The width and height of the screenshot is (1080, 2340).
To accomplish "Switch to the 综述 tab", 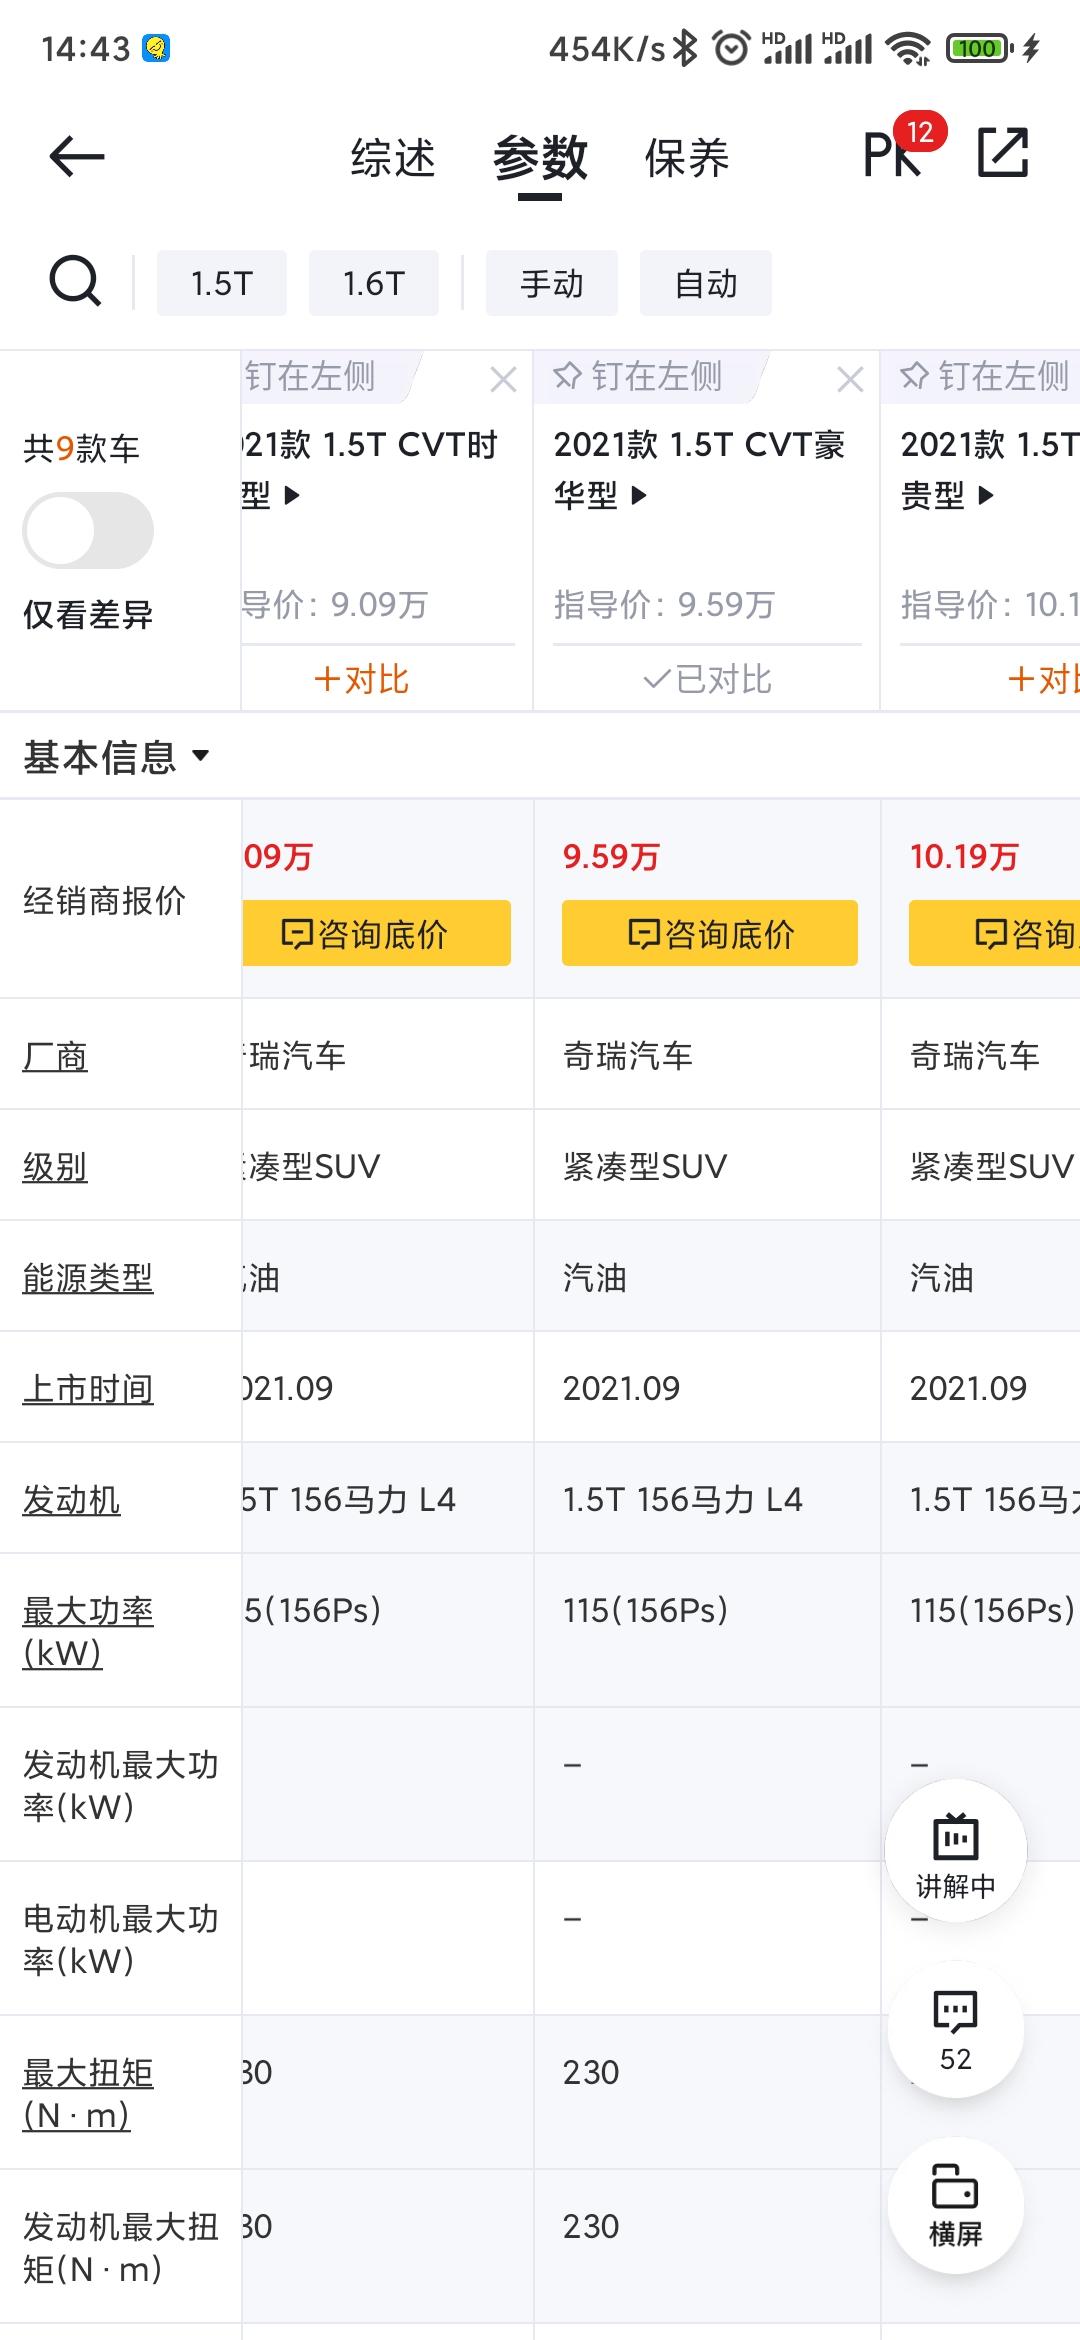I will pyautogui.click(x=393, y=158).
